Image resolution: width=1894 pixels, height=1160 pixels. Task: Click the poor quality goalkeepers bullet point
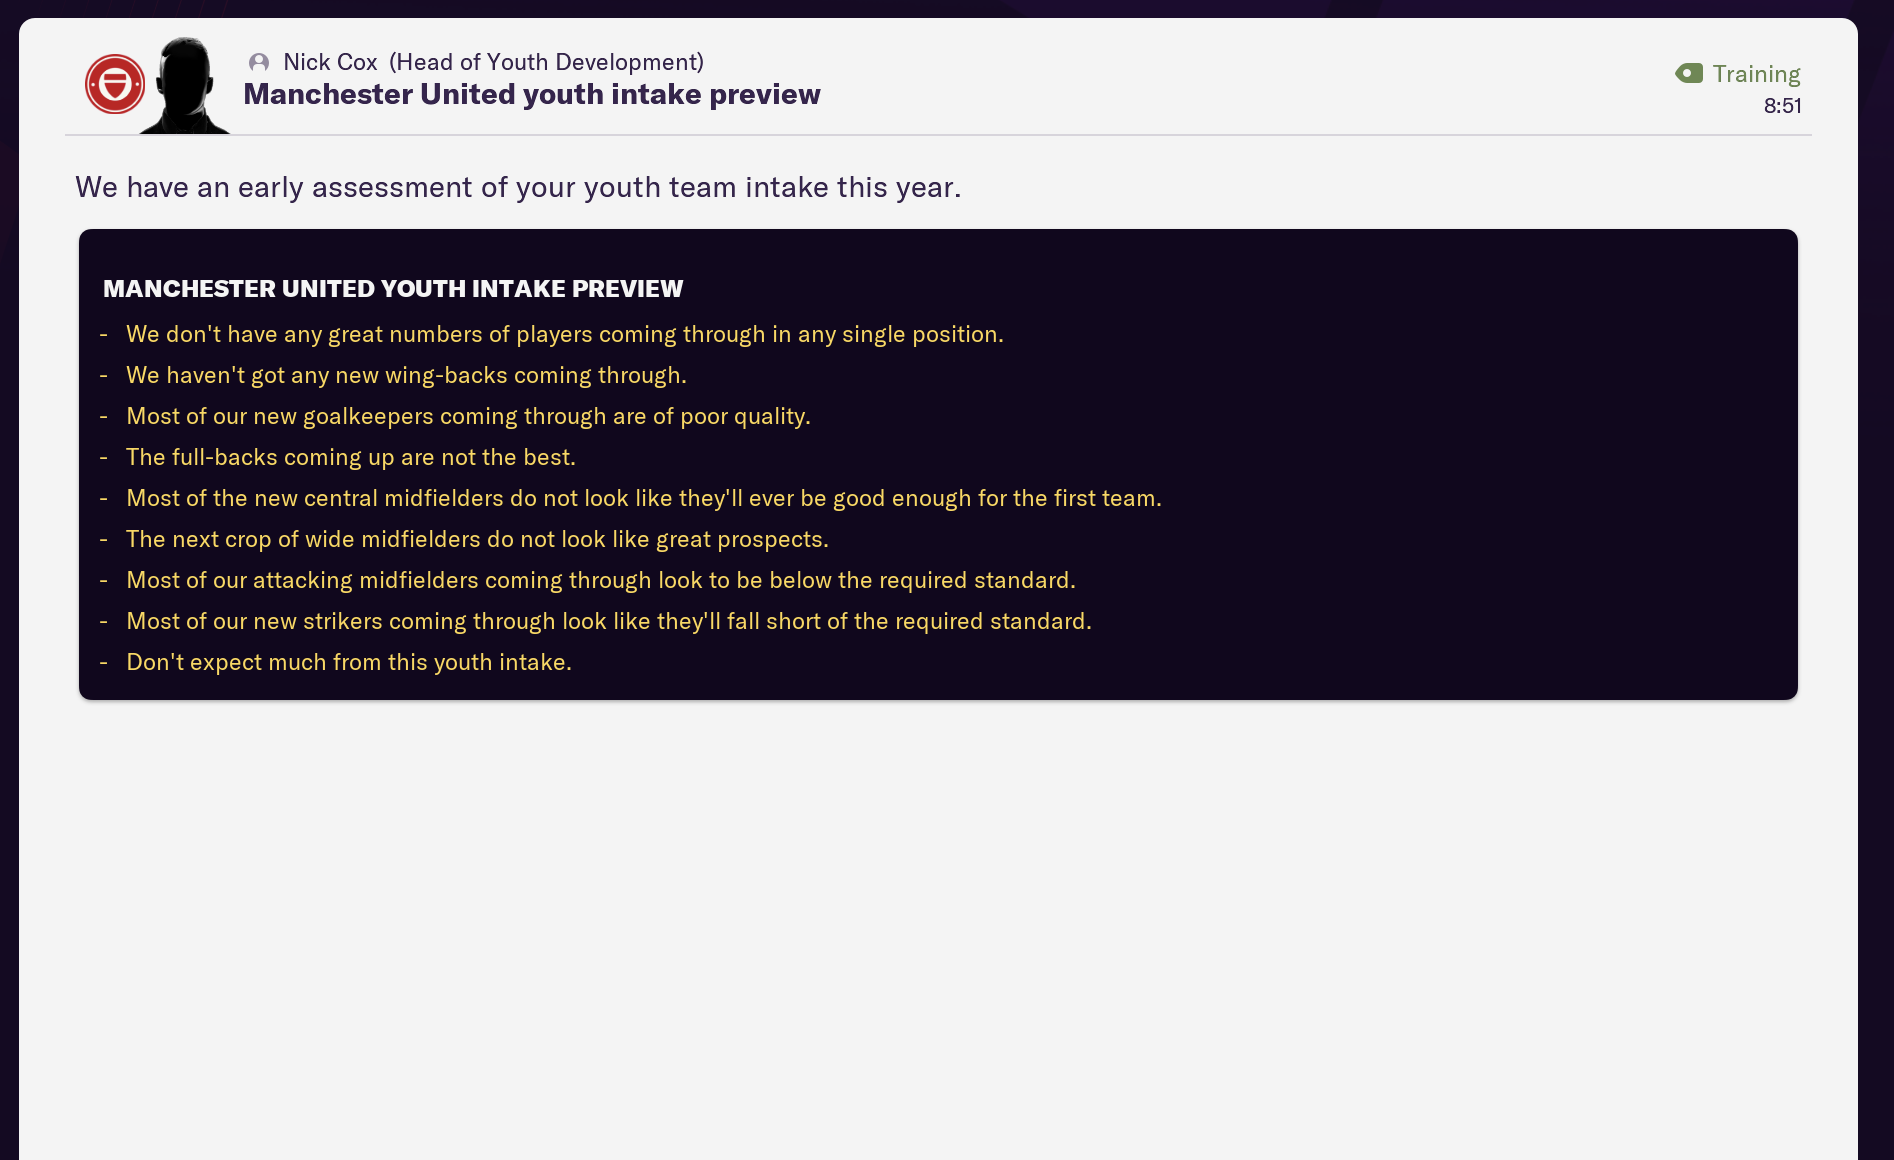468,416
